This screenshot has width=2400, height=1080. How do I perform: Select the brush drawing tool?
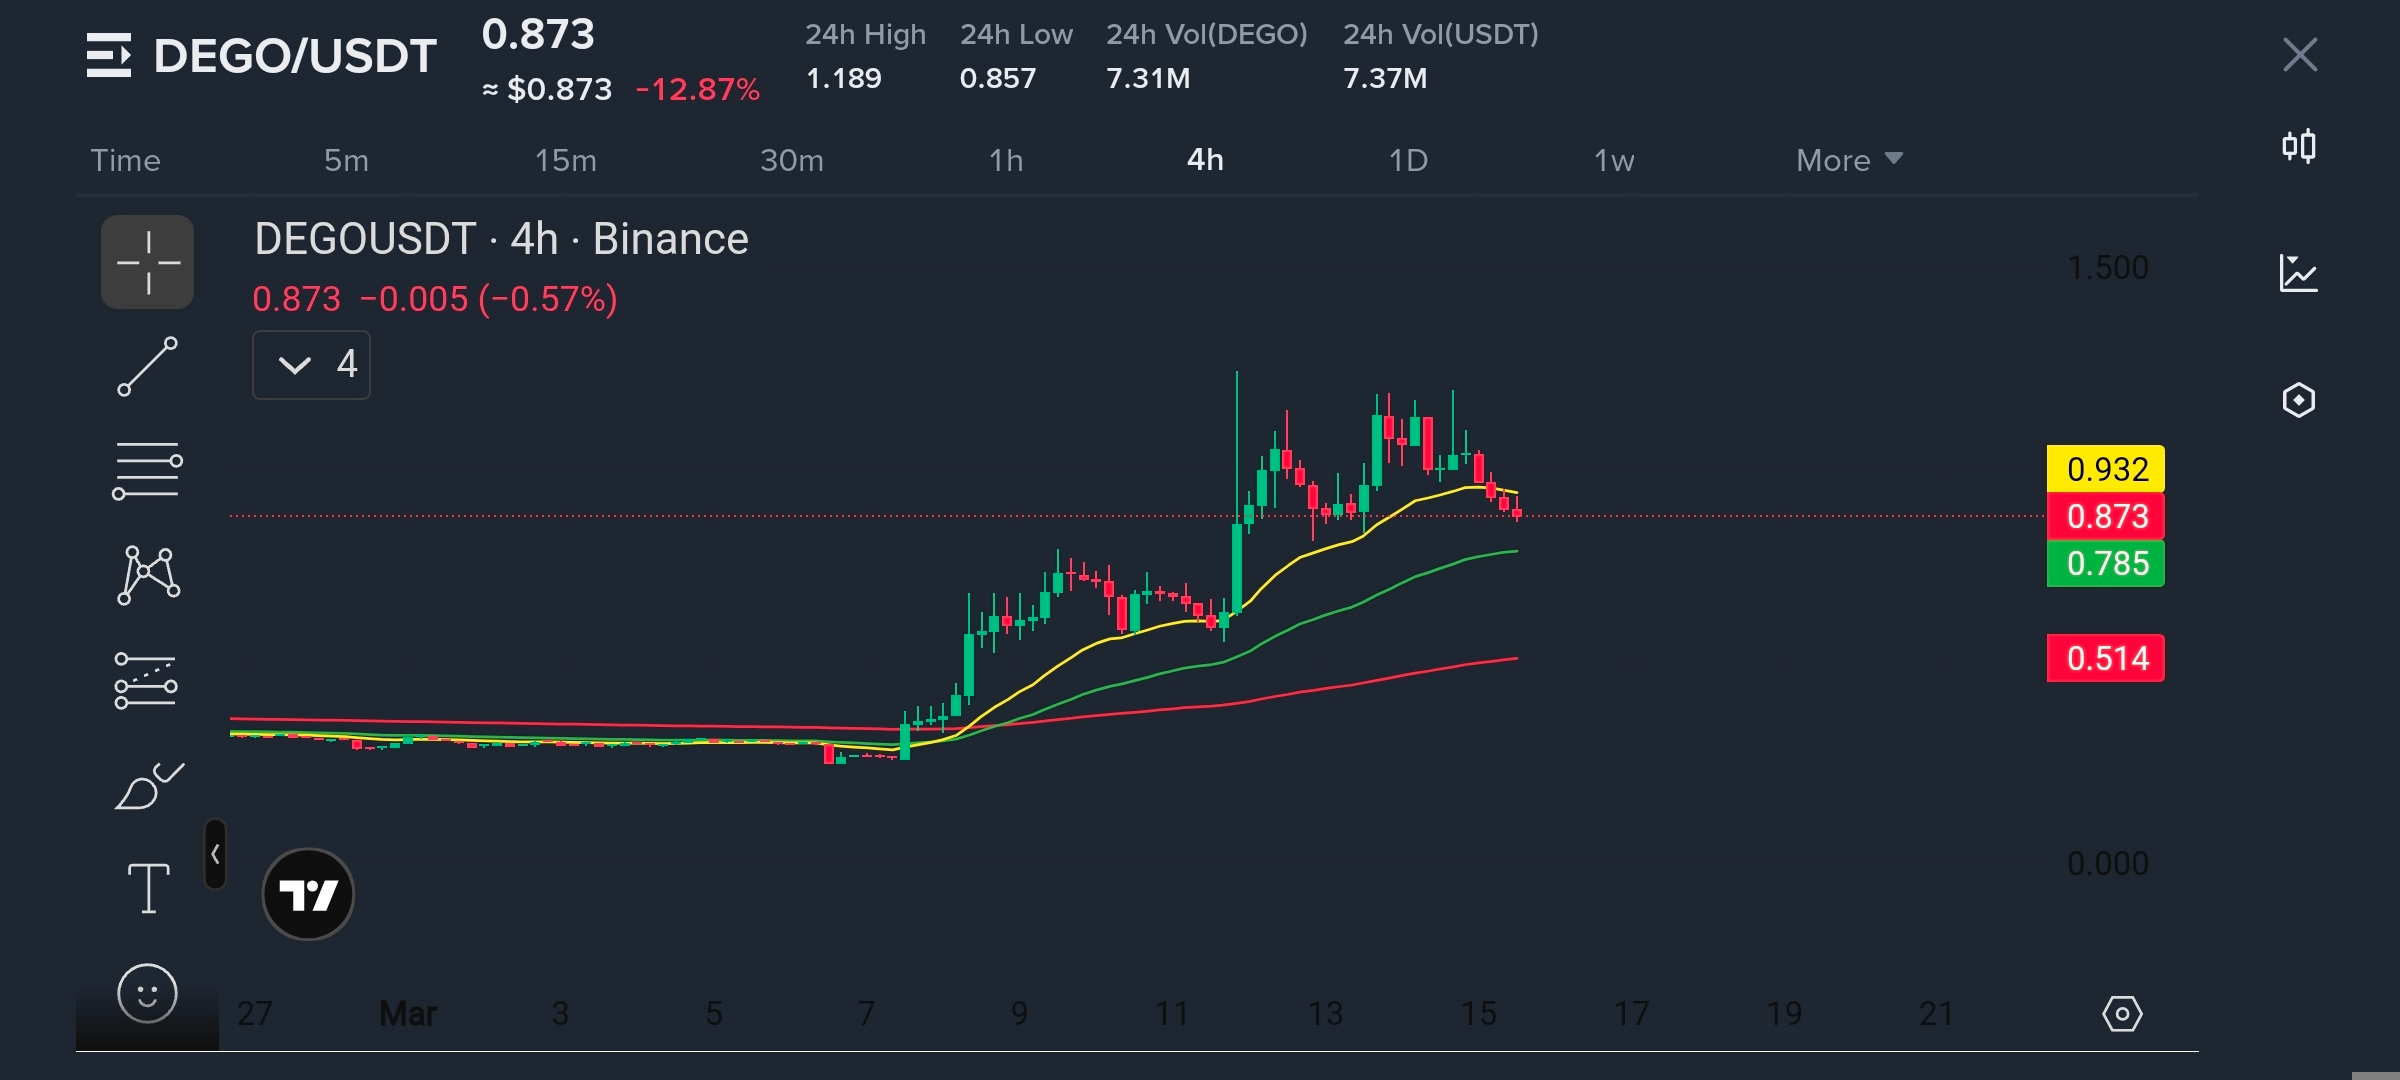pos(147,786)
